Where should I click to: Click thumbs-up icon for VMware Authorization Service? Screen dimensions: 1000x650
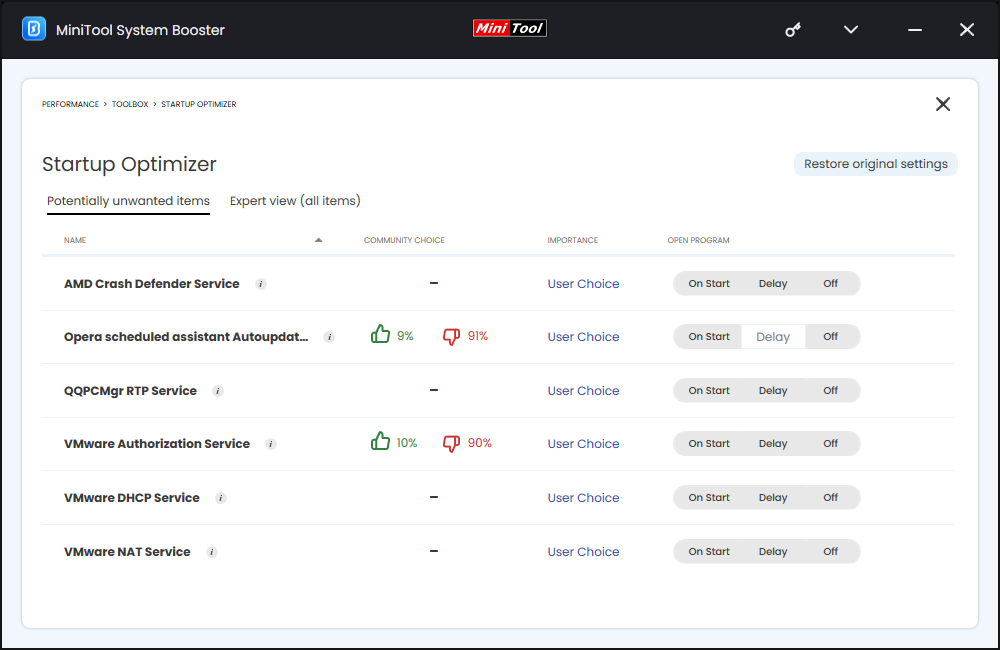point(380,441)
